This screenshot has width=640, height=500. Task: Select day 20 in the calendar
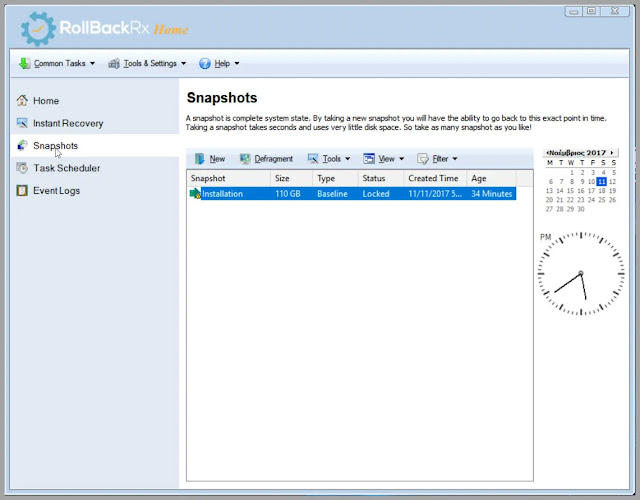click(x=549, y=200)
